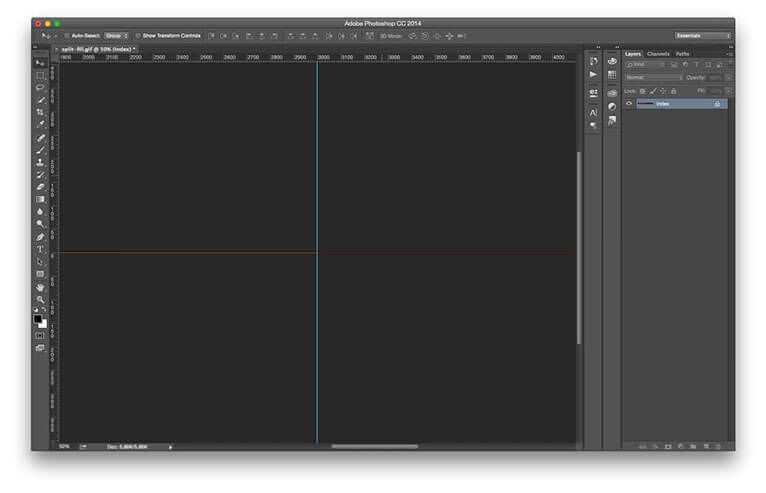Click the zoom percentage field
The width and height of the screenshot is (766, 493).
(64, 447)
